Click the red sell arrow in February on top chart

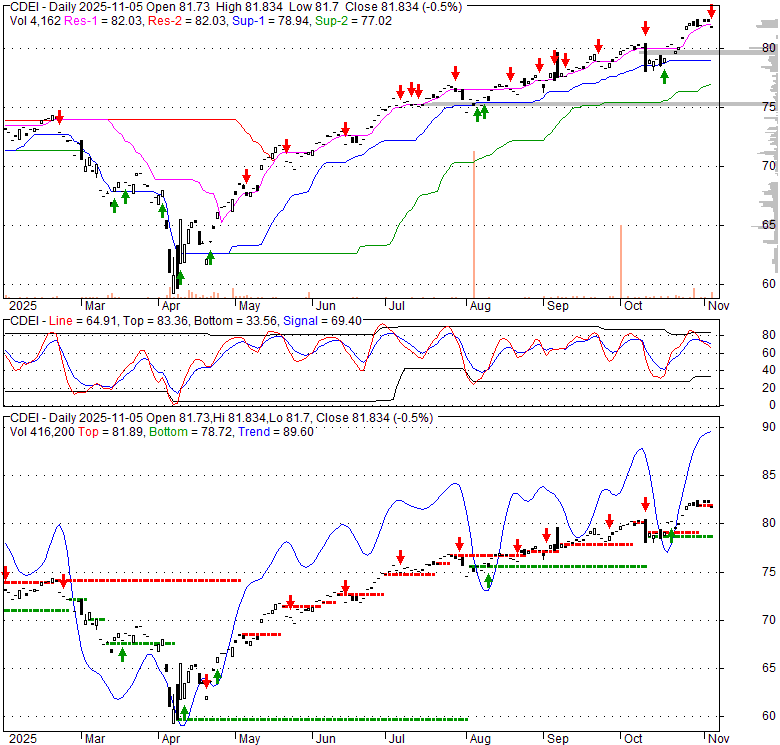[x=59, y=118]
